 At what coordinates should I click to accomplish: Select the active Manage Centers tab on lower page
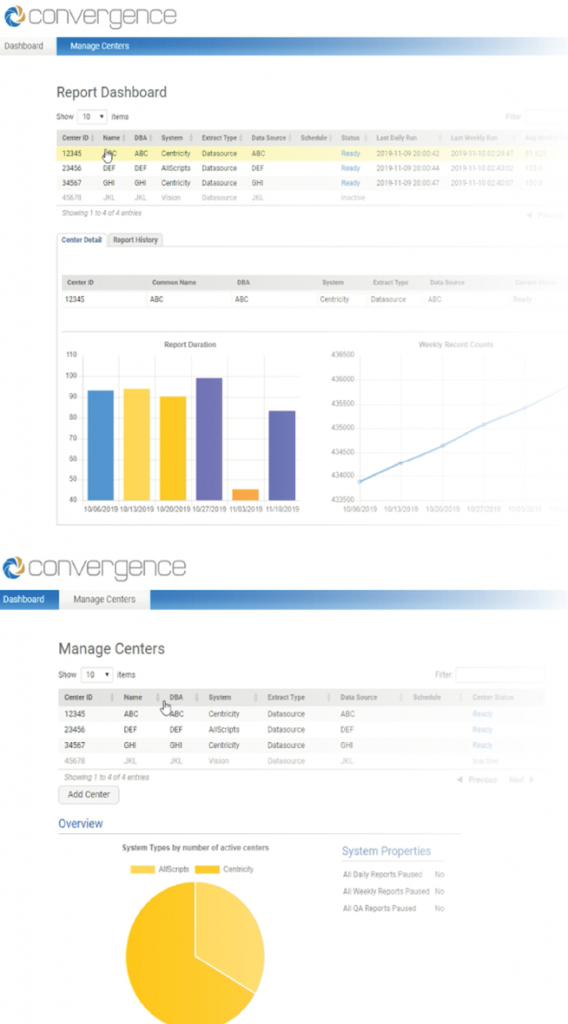click(x=104, y=600)
